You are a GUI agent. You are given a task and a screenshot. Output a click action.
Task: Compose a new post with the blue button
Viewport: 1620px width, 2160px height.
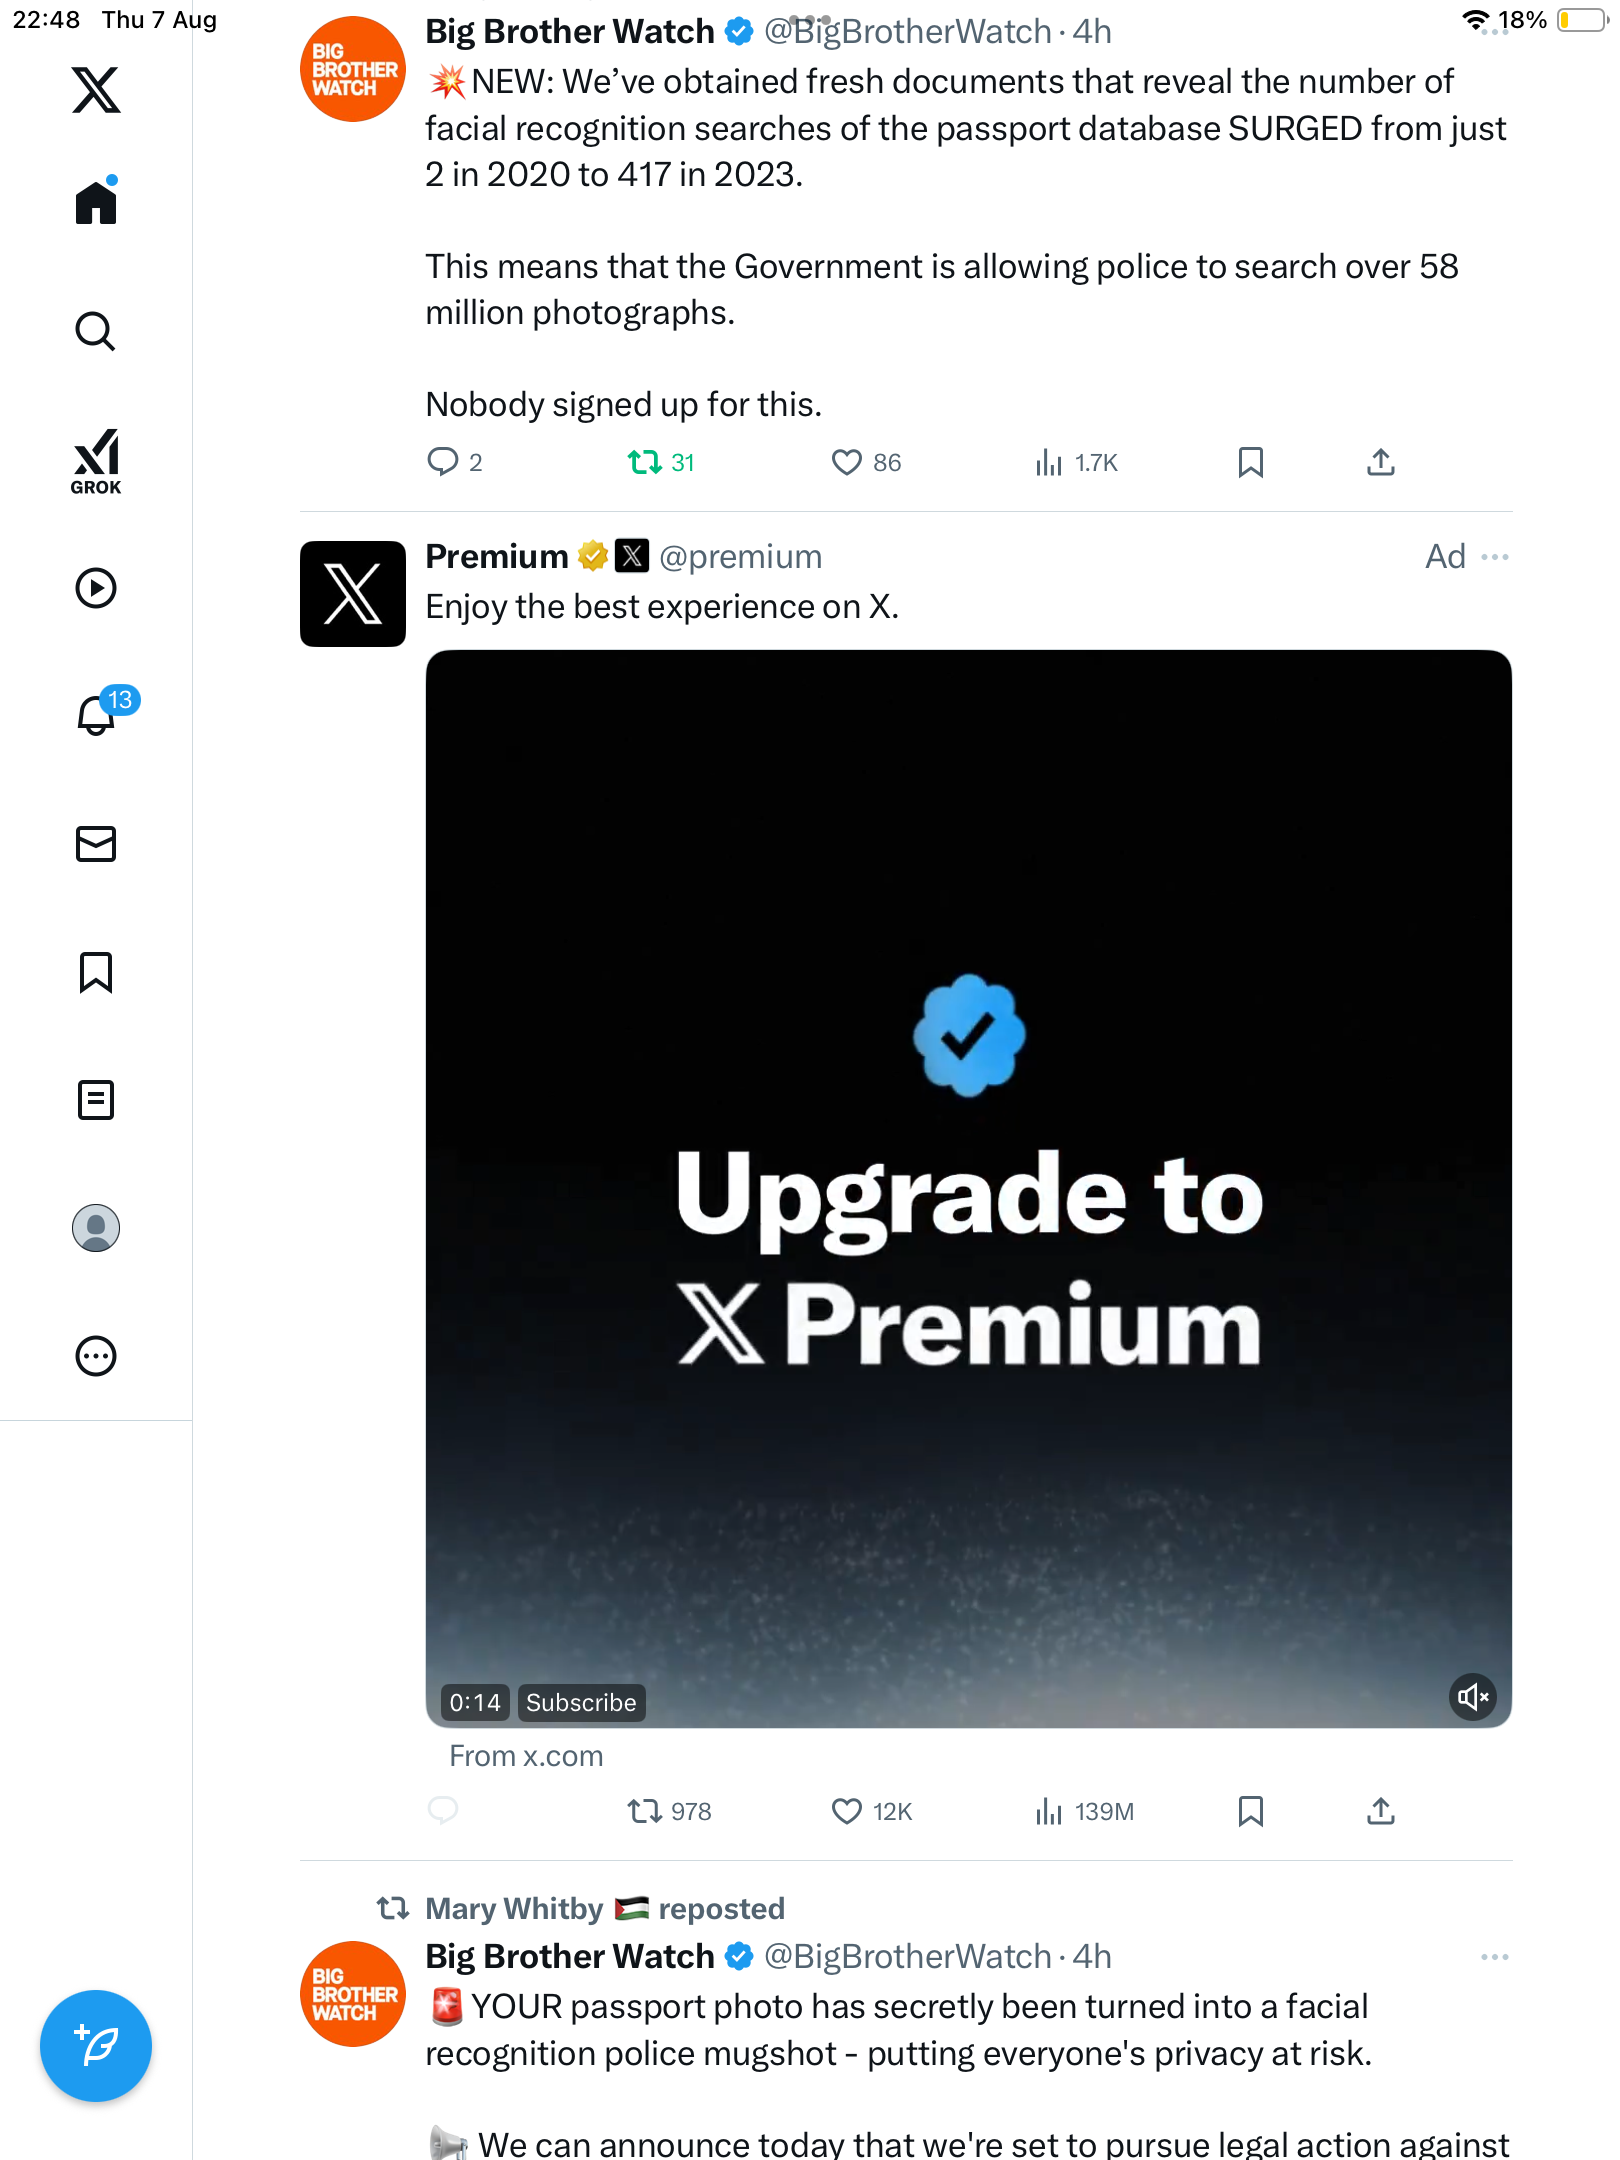click(96, 2046)
